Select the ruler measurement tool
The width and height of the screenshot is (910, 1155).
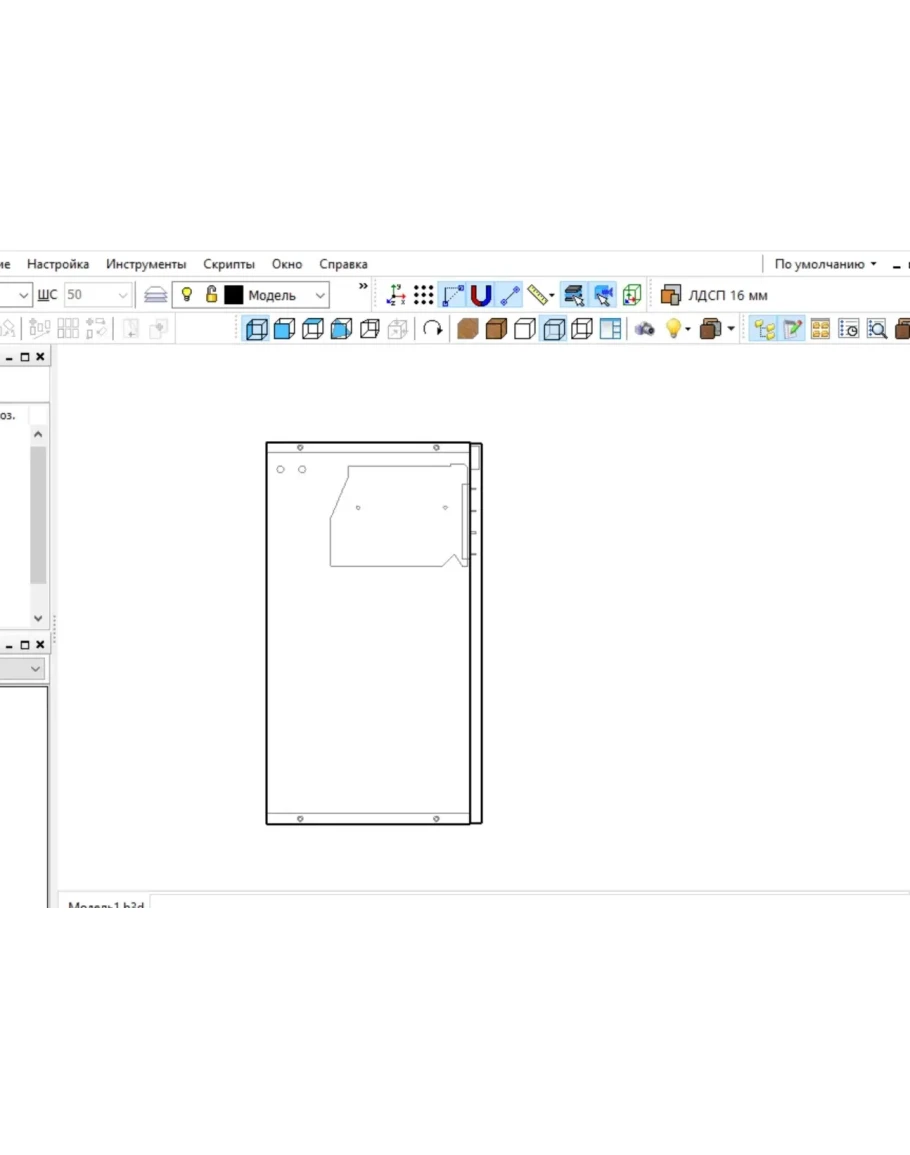(539, 295)
